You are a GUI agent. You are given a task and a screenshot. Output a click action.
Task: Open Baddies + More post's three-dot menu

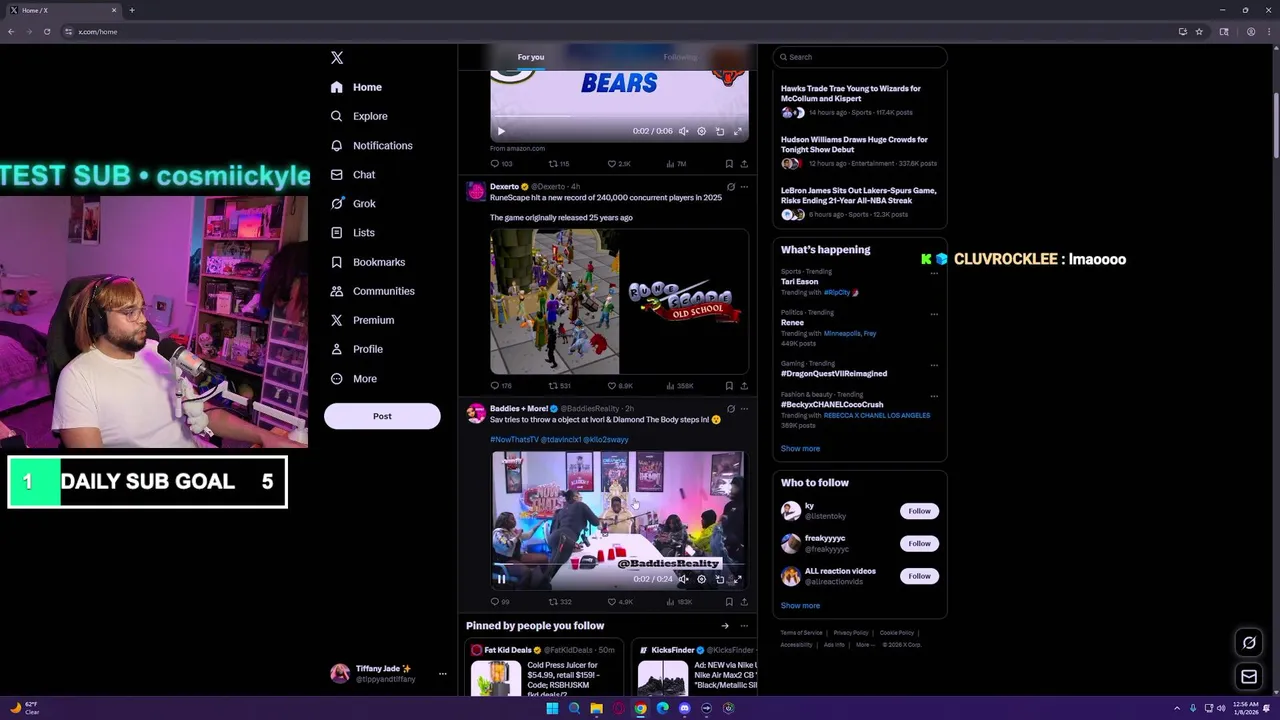coord(743,409)
